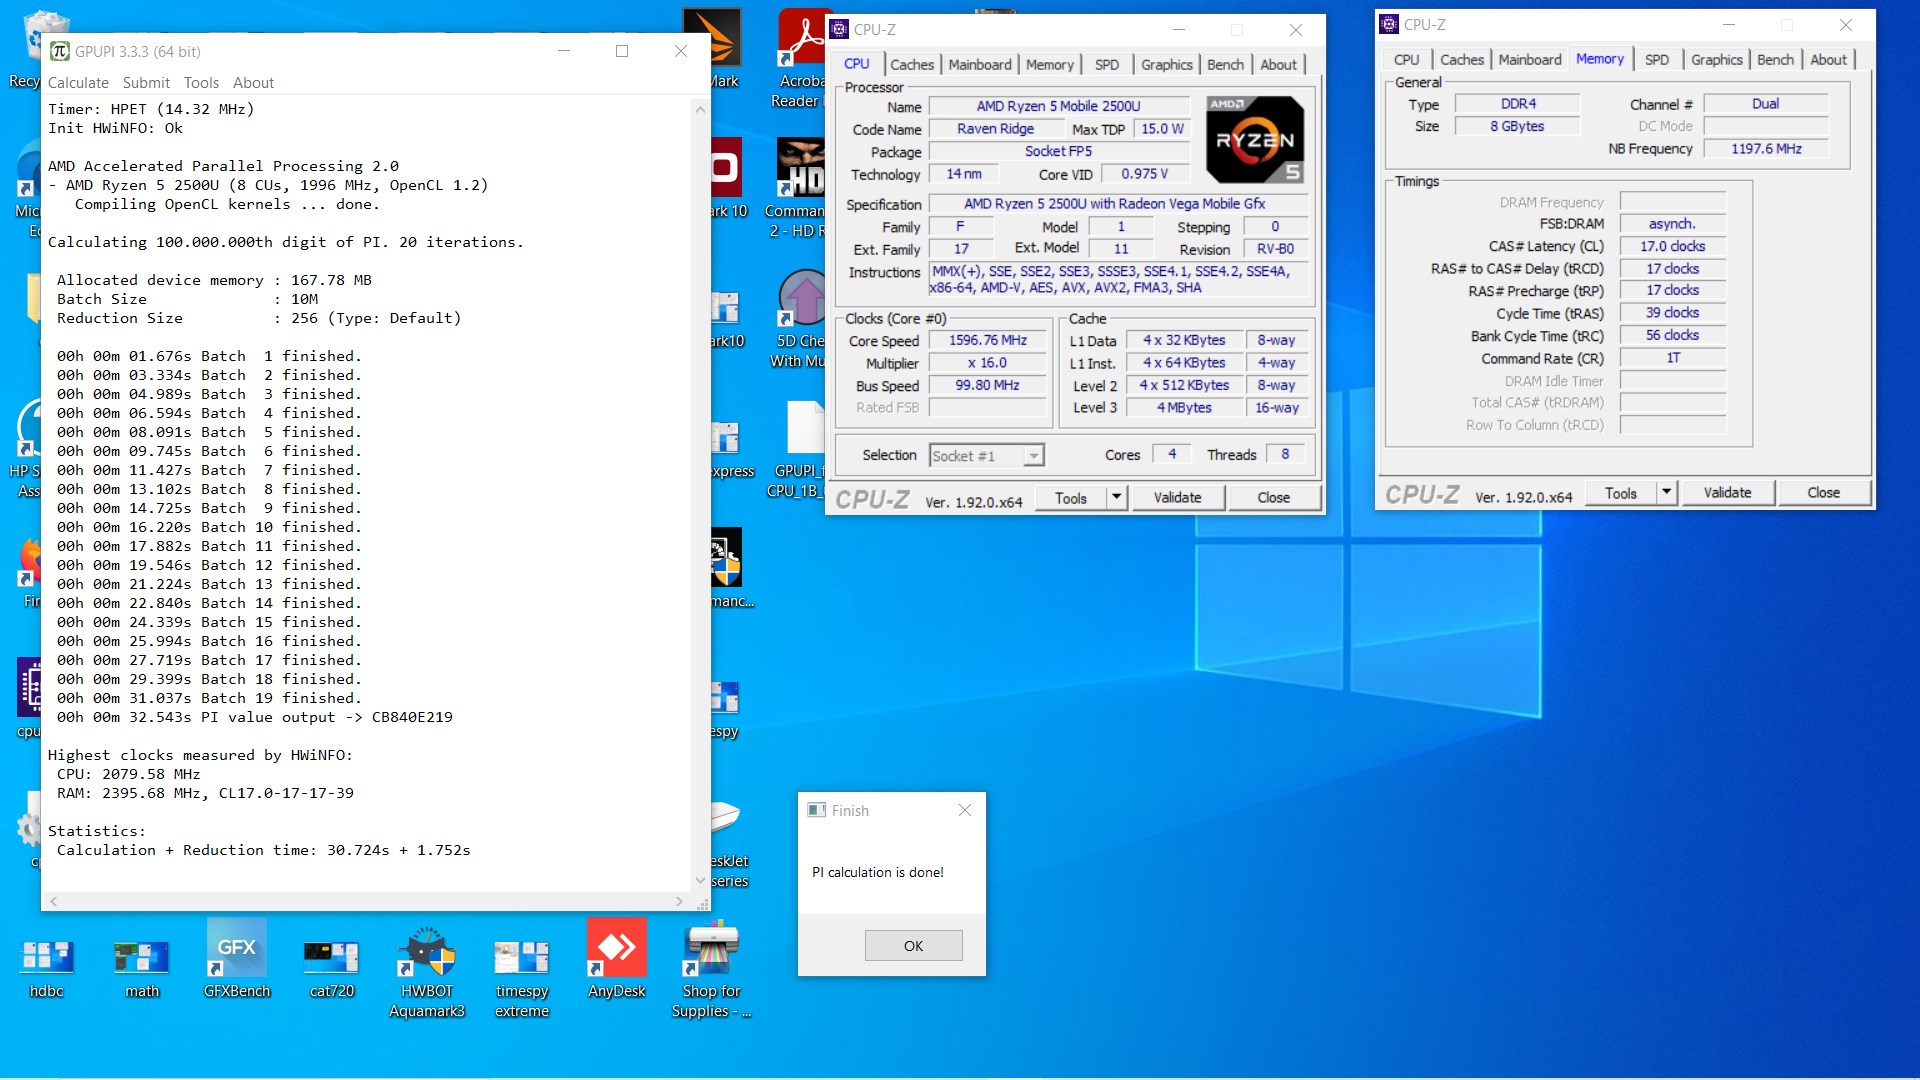Click Tools button in right CPU-Z
Viewport: 1920px width, 1080px height.
point(1620,492)
